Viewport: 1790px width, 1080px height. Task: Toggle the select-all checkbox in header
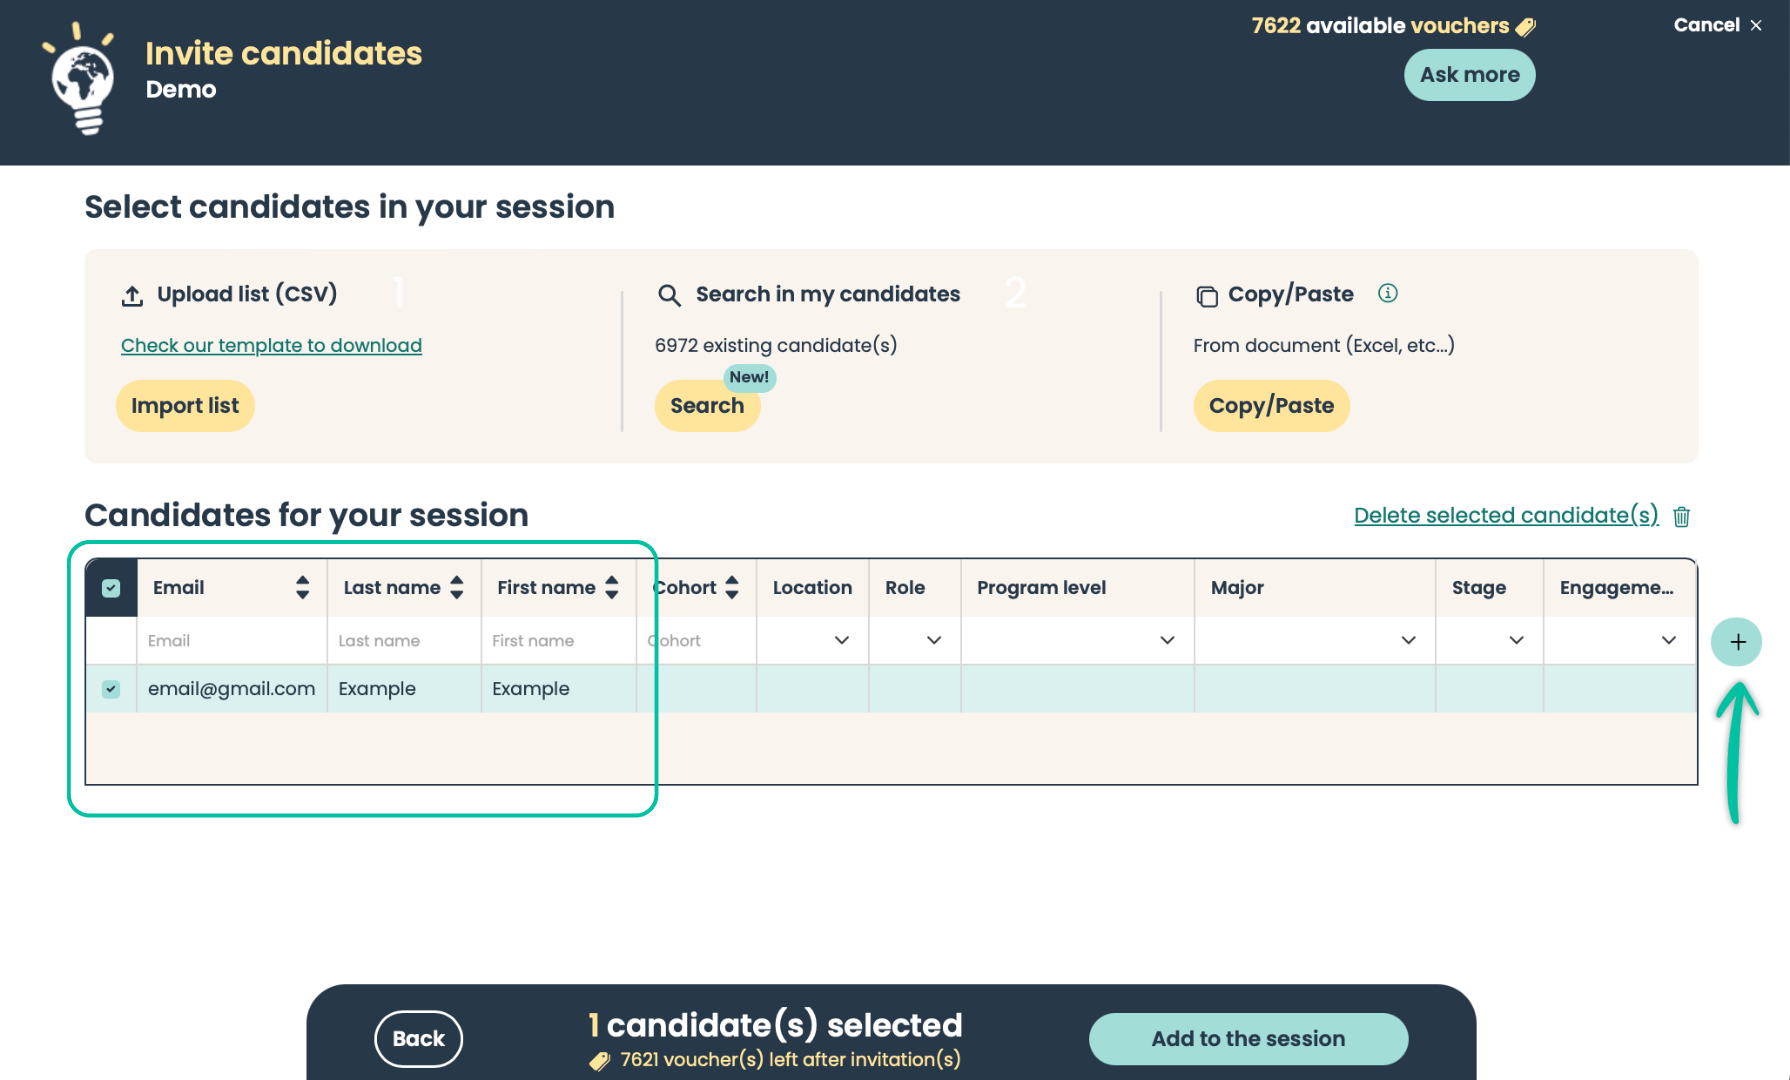pyautogui.click(x=111, y=588)
